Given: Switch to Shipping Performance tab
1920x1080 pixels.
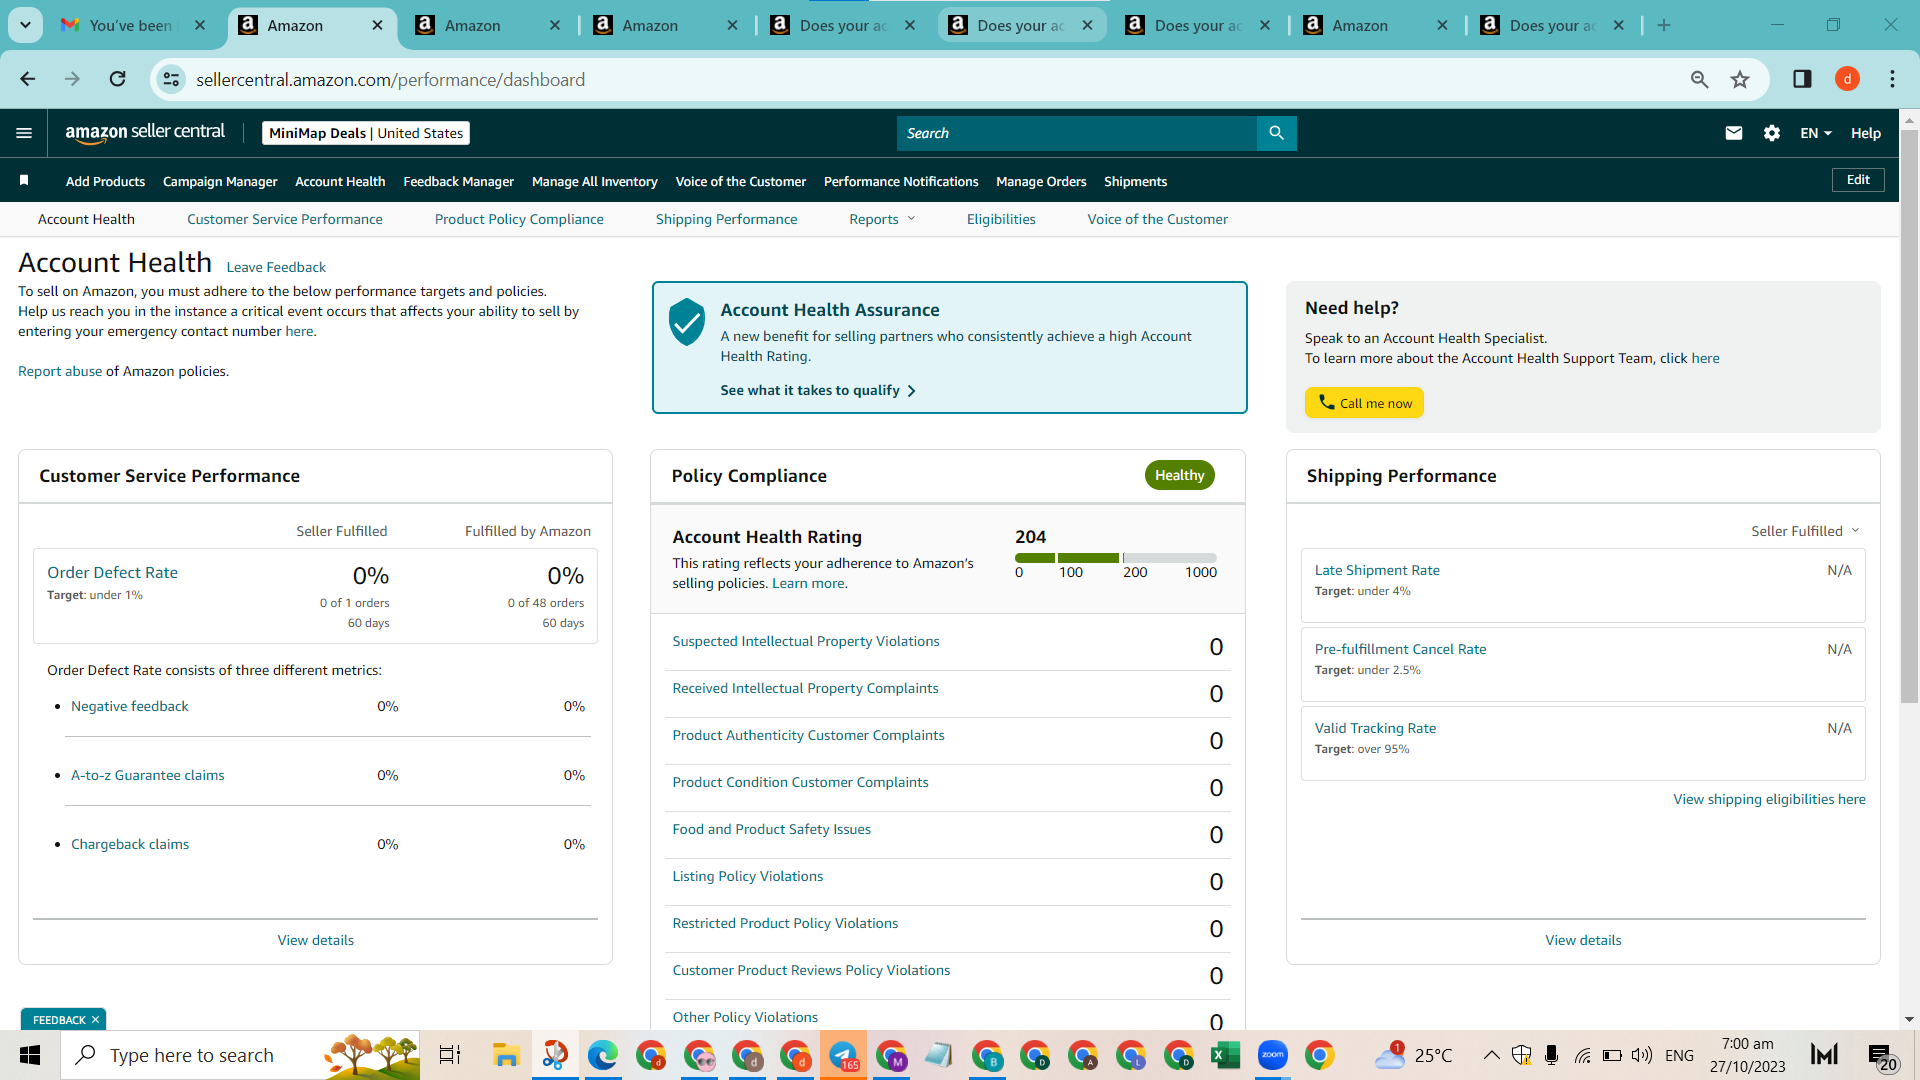Looking at the screenshot, I should pyautogui.click(x=727, y=219).
